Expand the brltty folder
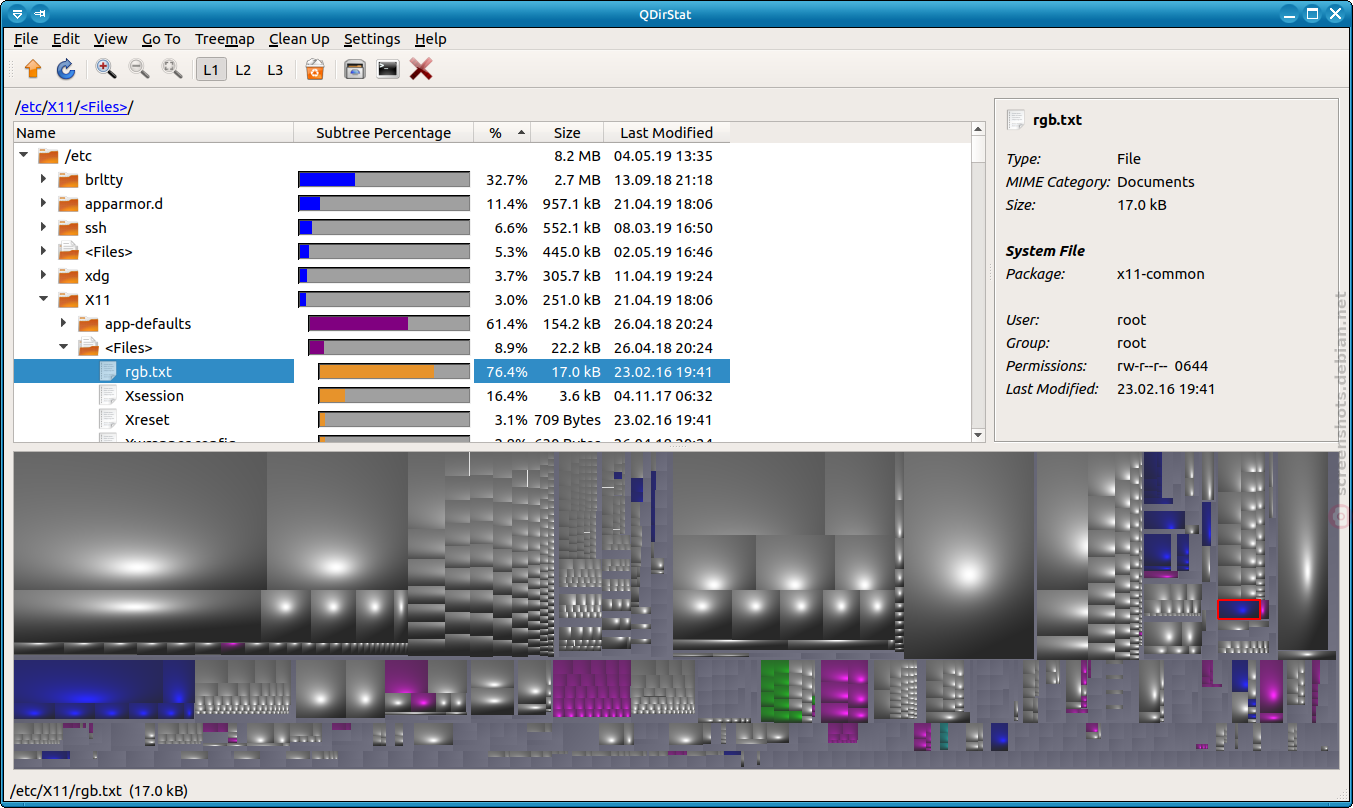 point(44,180)
